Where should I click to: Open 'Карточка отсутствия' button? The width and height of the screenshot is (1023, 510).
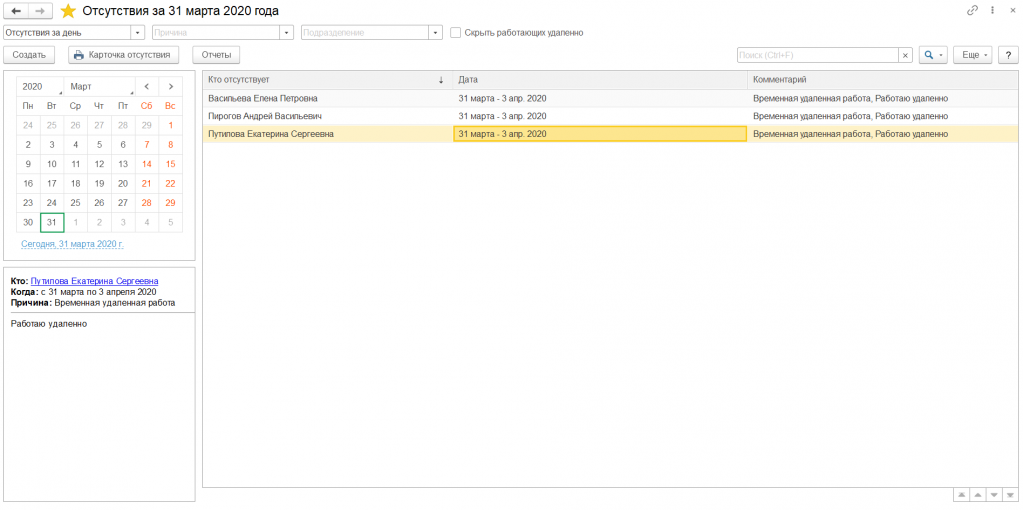coord(124,55)
